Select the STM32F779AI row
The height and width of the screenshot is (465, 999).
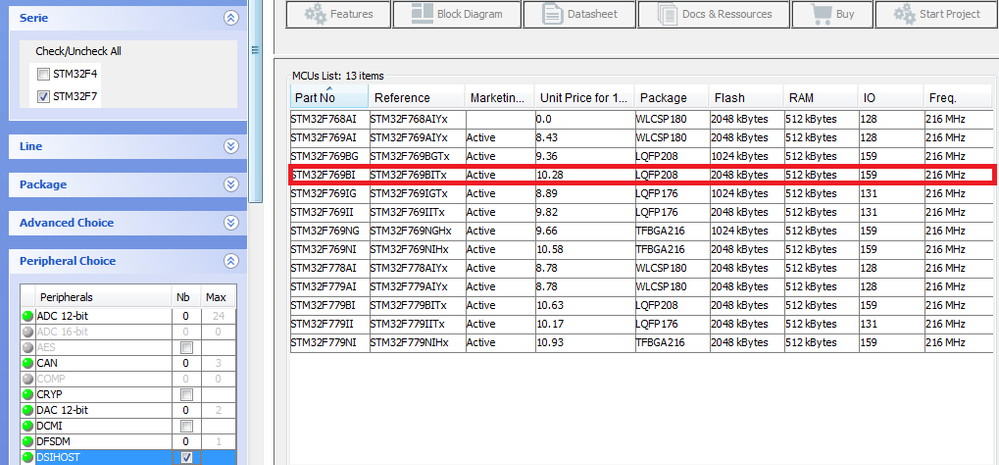(x=641, y=287)
